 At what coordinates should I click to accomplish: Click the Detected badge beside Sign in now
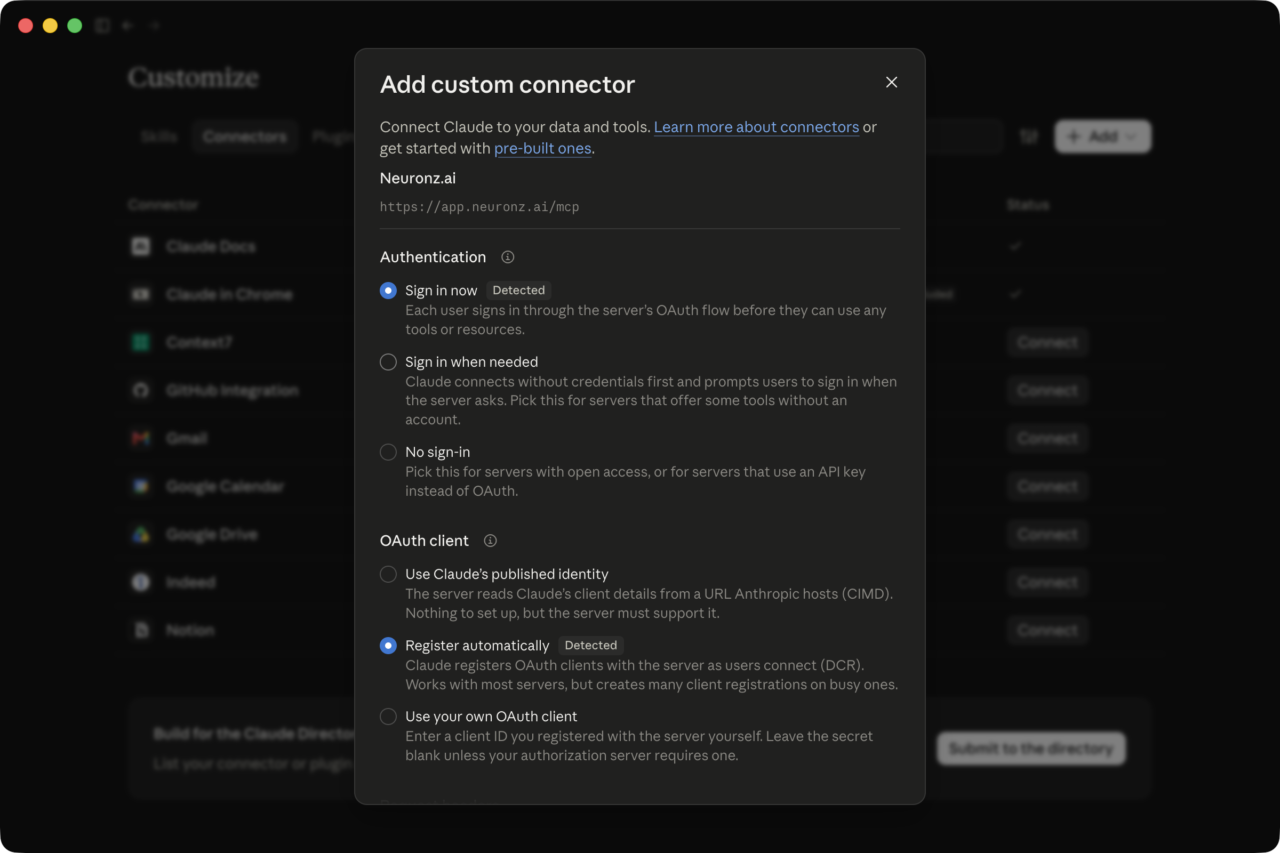pyautogui.click(x=519, y=290)
